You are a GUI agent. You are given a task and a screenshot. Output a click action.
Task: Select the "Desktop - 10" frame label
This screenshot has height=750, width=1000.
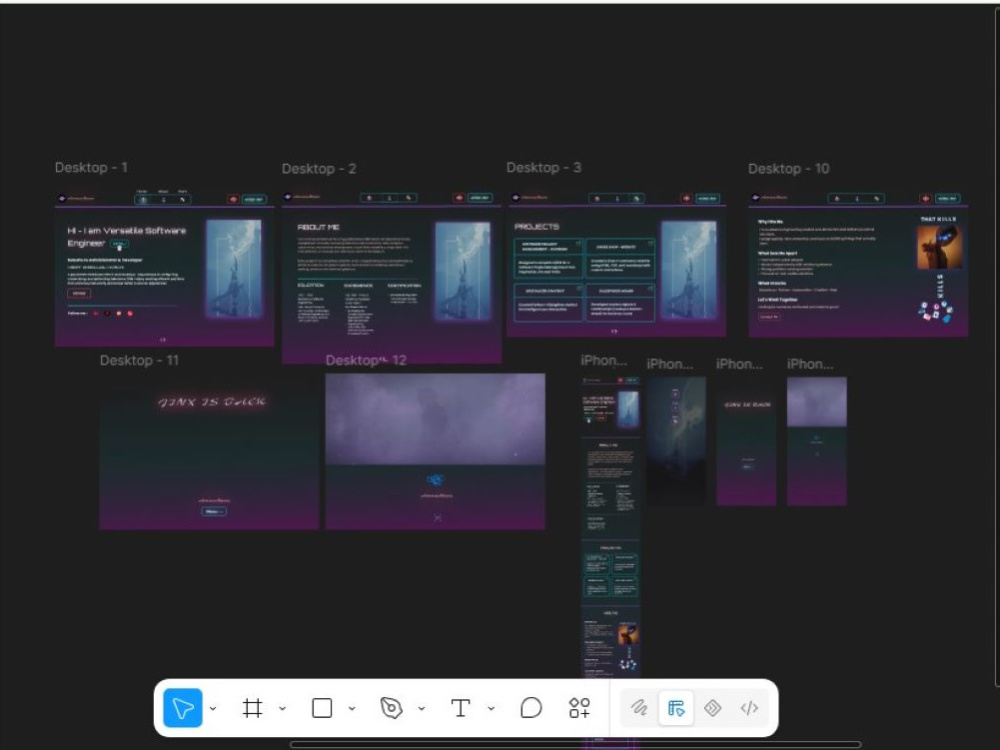click(x=788, y=169)
